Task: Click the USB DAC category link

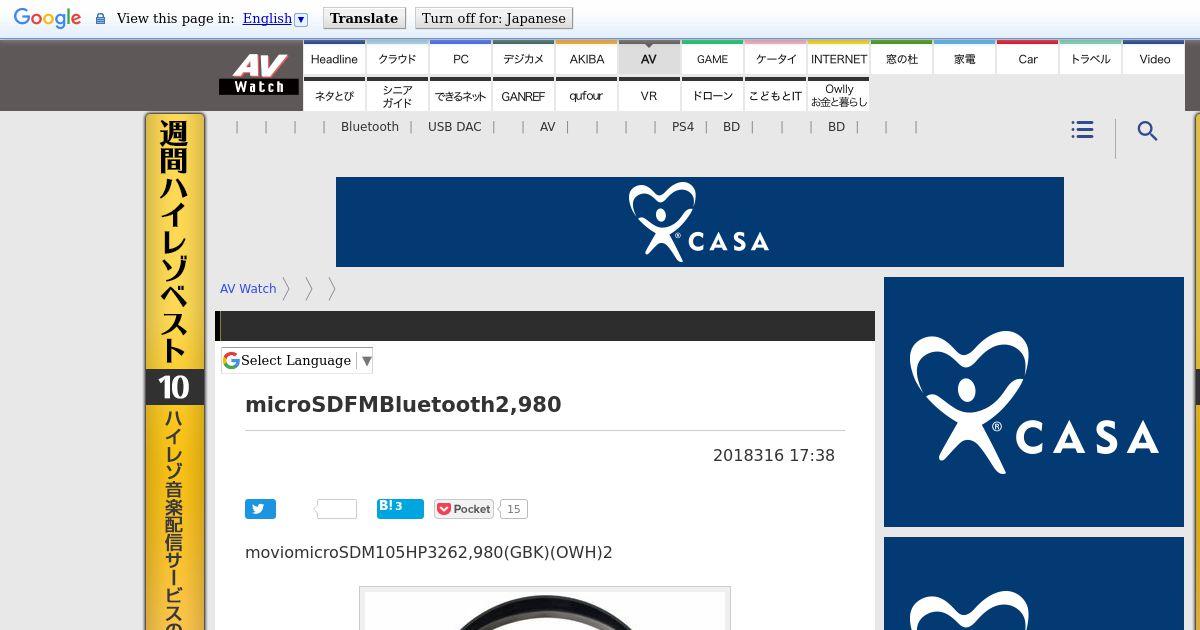Action: pos(455,127)
